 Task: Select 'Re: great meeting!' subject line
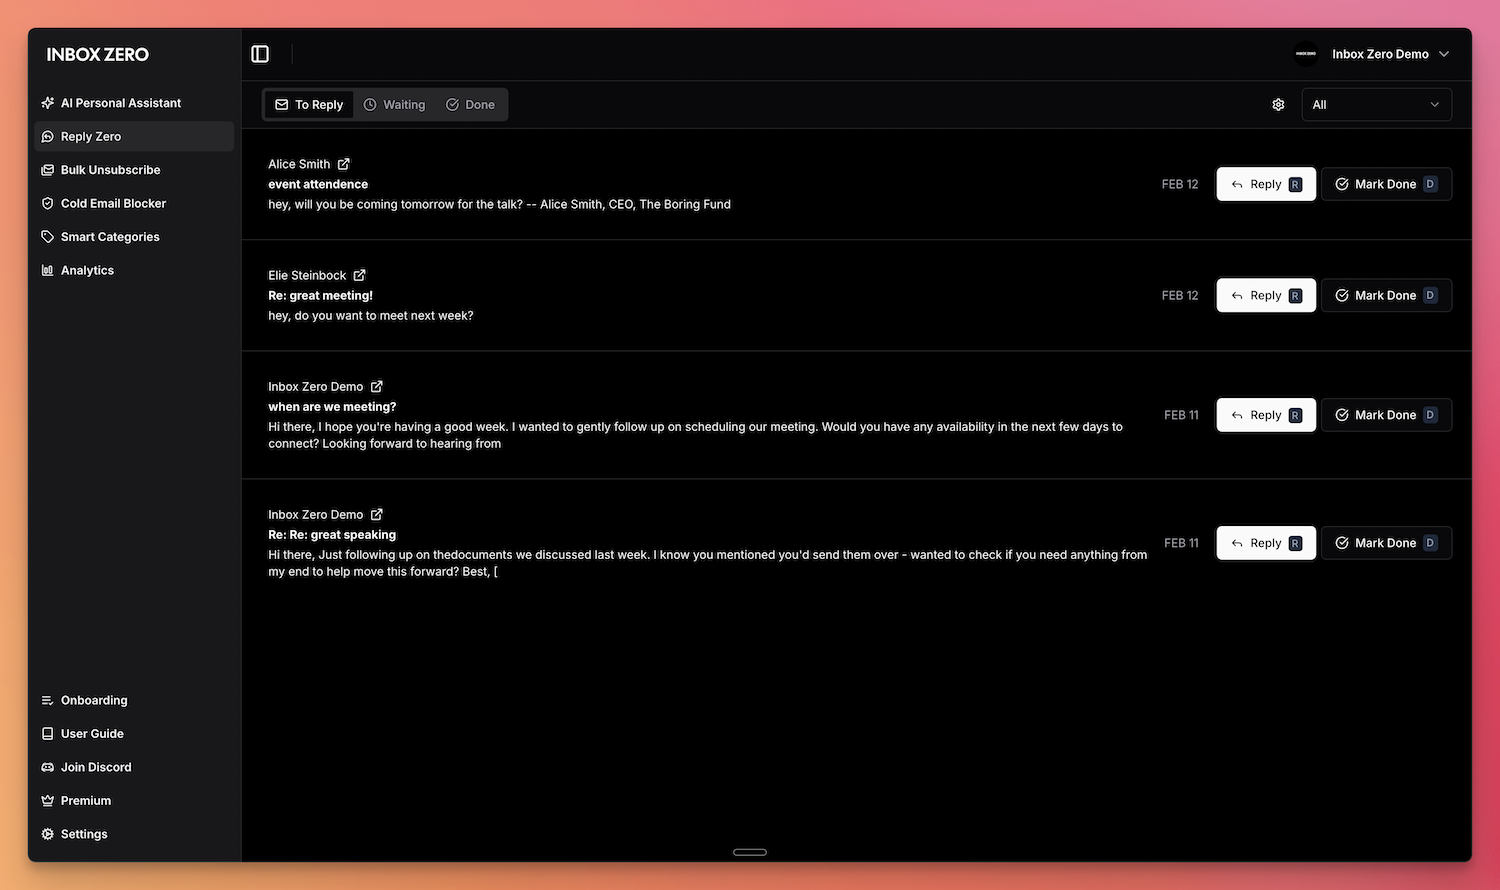pyautogui.click(x=320, y=295)
